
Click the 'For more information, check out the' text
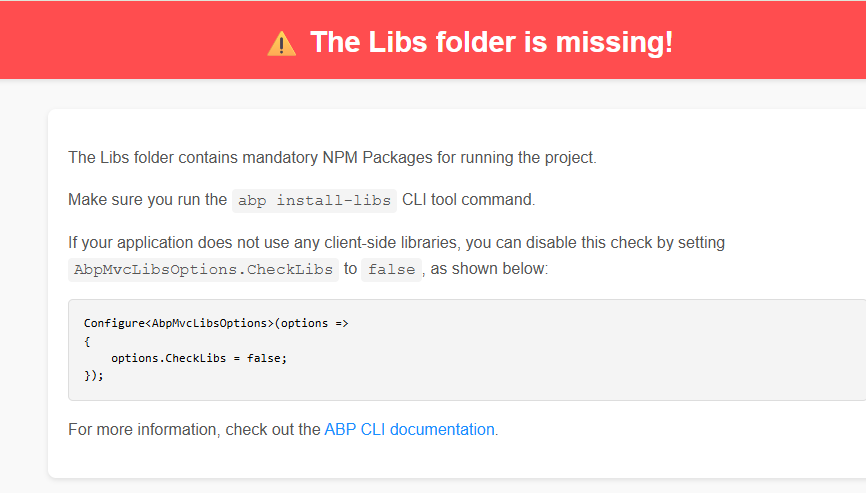pyautogui.click(x=194, y=429)
